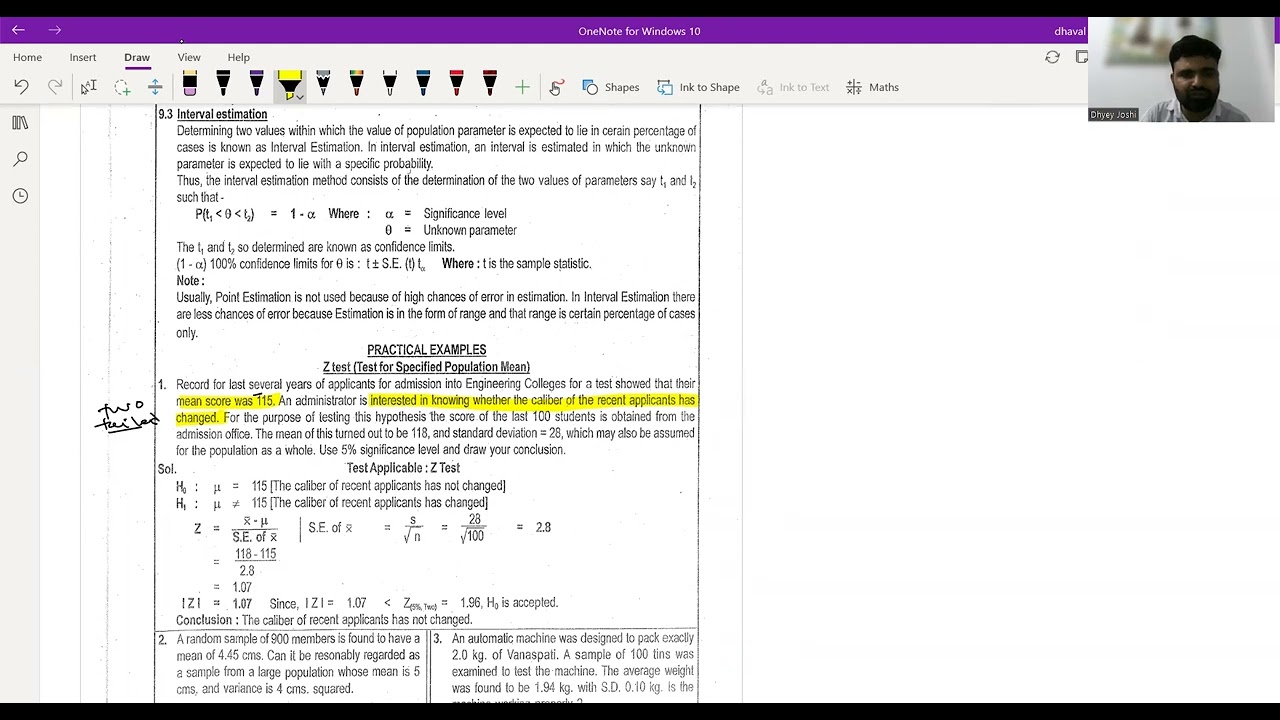1280x720 pixels.
Task: Select the purple-tipped pen
Action: pos(256,86)
